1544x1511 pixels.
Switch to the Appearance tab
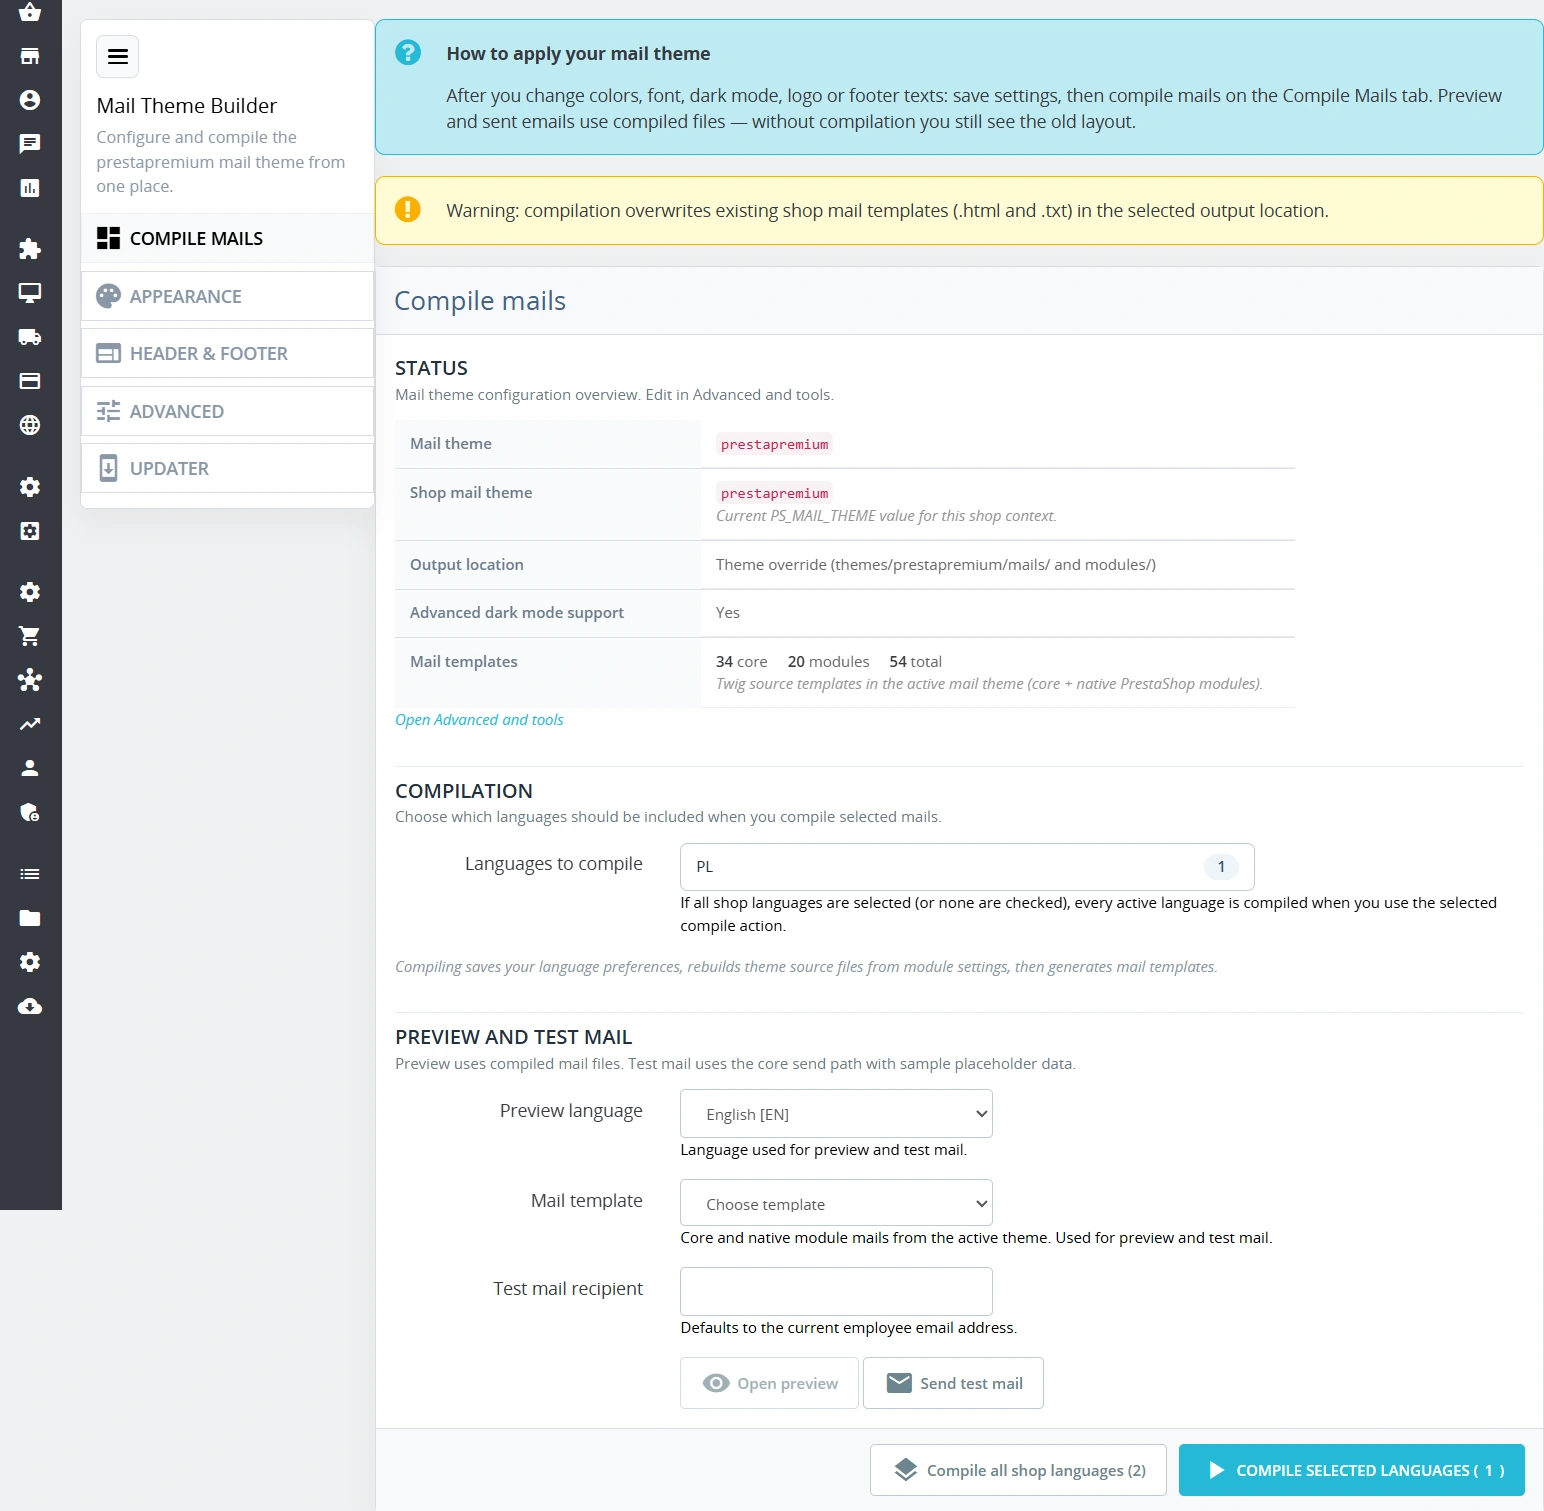tap(227, 296)
